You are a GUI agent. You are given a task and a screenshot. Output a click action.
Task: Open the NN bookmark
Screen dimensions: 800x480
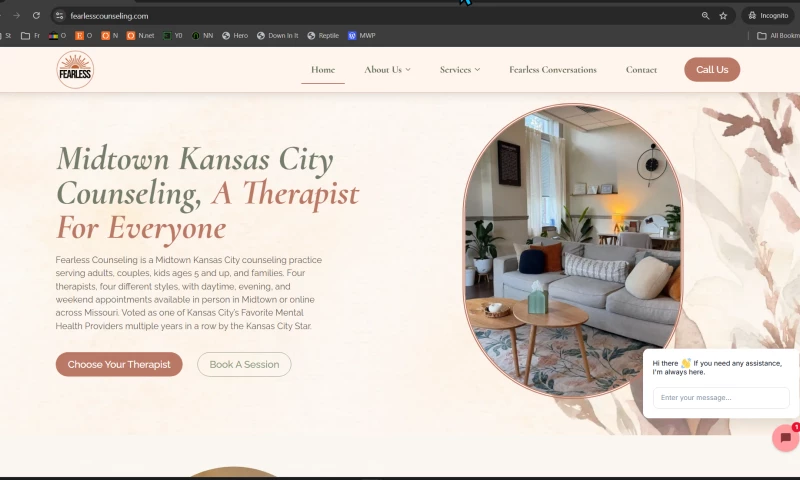pyautogui.click(x=203, y=36)
